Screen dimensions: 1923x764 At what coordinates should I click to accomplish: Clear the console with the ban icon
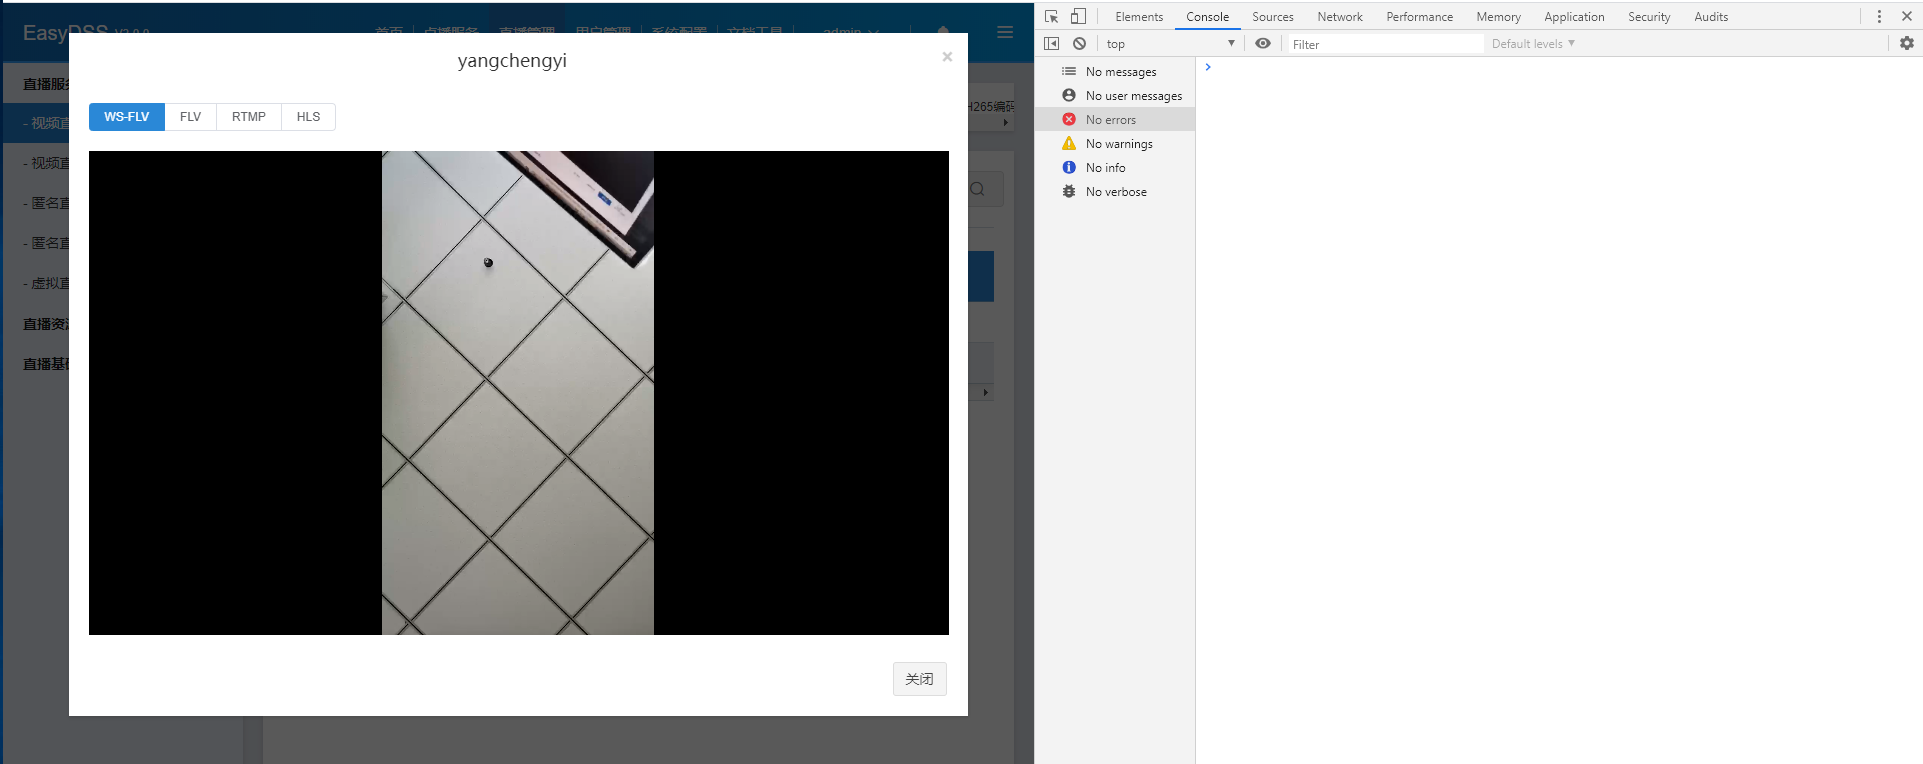[1079, 44]
